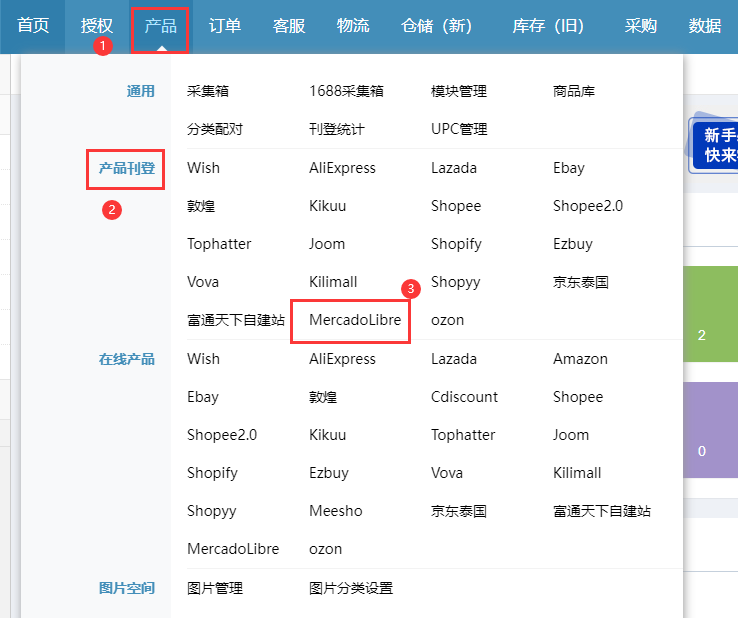Choose Ezbuy under 产品刊登
The width and height of the screenshot is (738, 618).
573,244
